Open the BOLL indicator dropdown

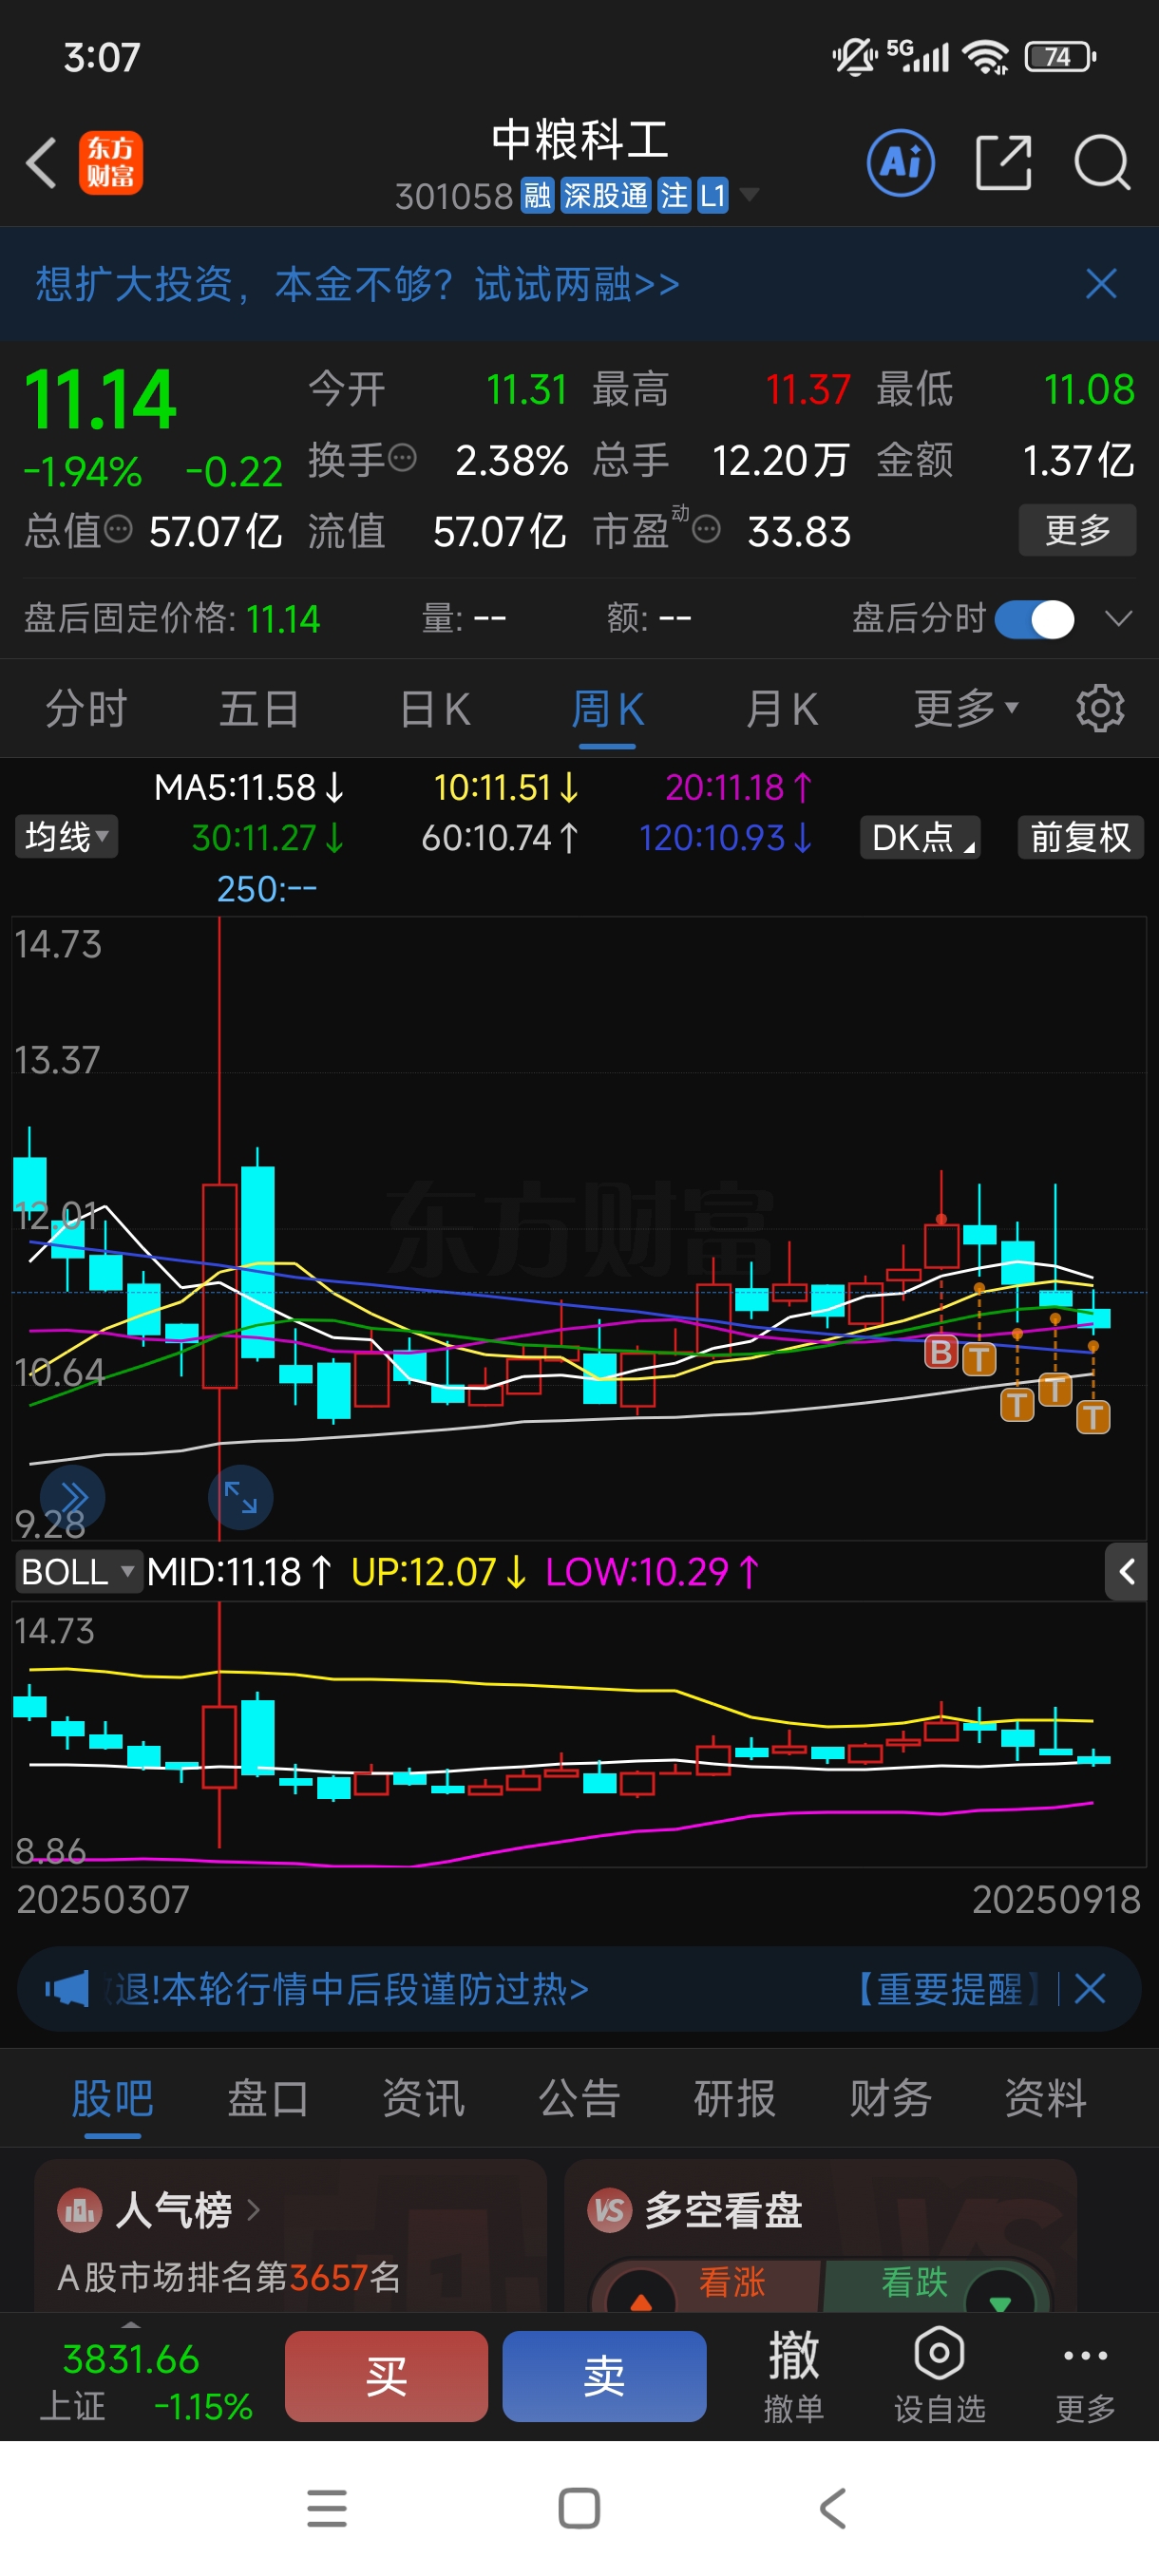tap(77, 1572)
